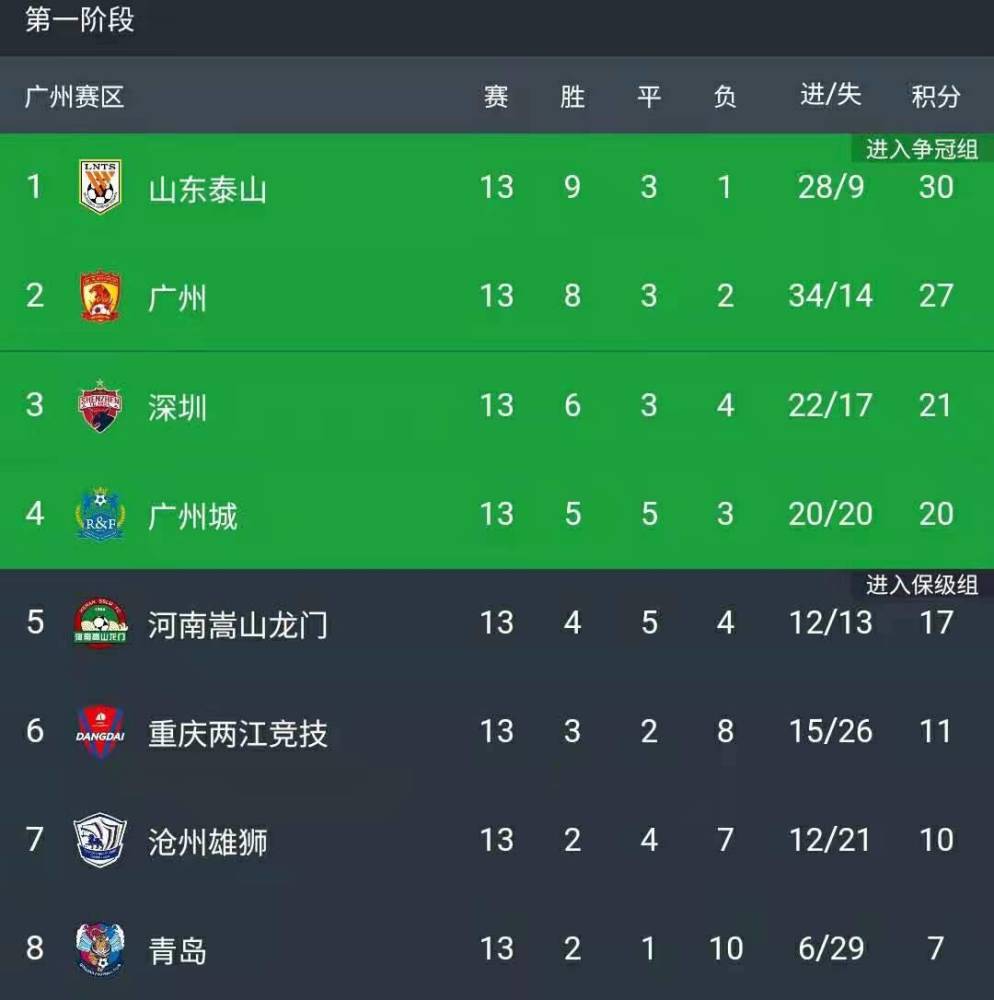This screenshot has width=994, height=1000.
Task: Click the 进入争冠组 badge
Action: pyautogui.click(x=922, y=149)
